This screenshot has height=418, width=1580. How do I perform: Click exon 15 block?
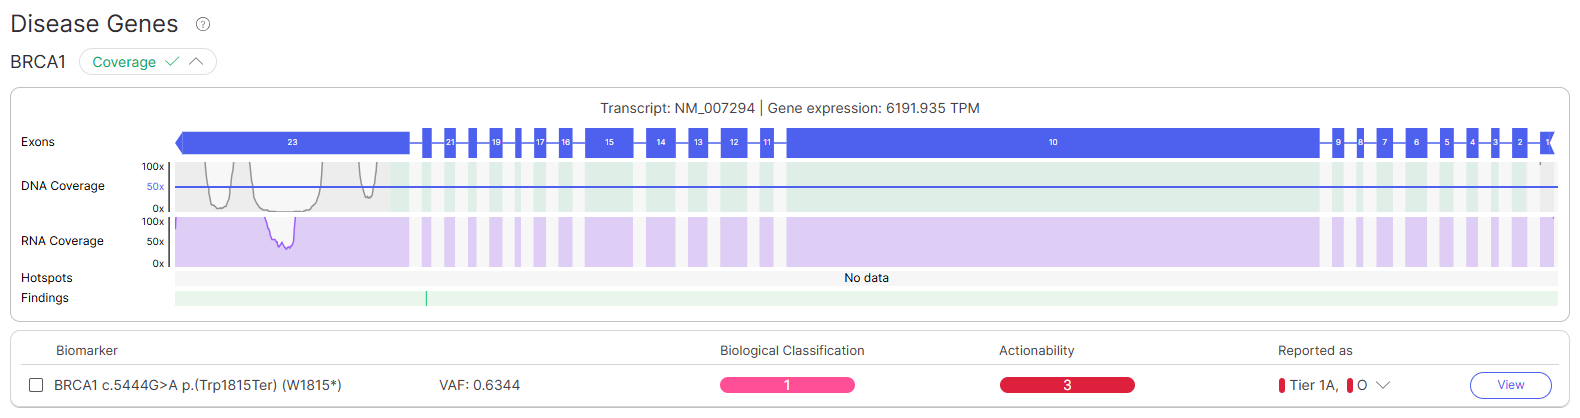(x=609, y=143)
